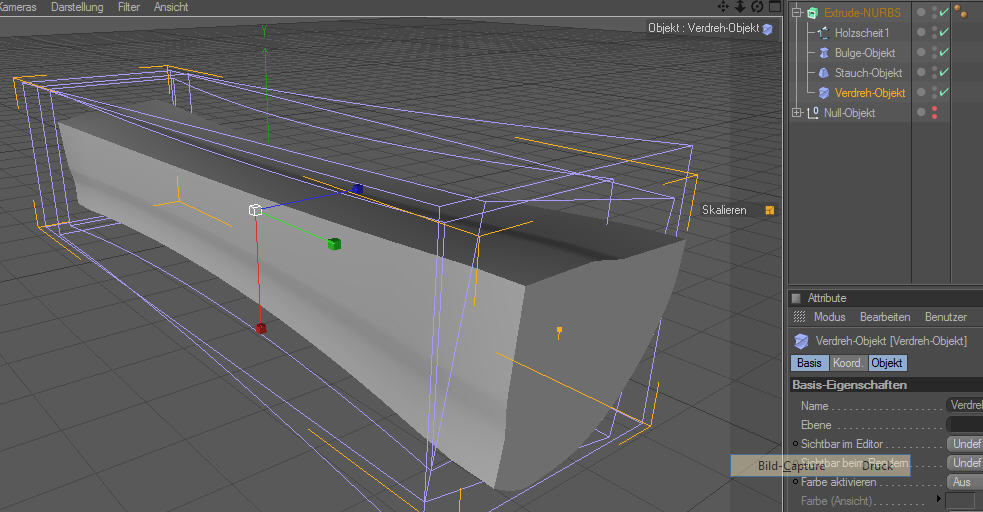The height and width of the screenshot is (512, 983).
Task: Click the red Y-axis scale handle
Action: point(261,328)
